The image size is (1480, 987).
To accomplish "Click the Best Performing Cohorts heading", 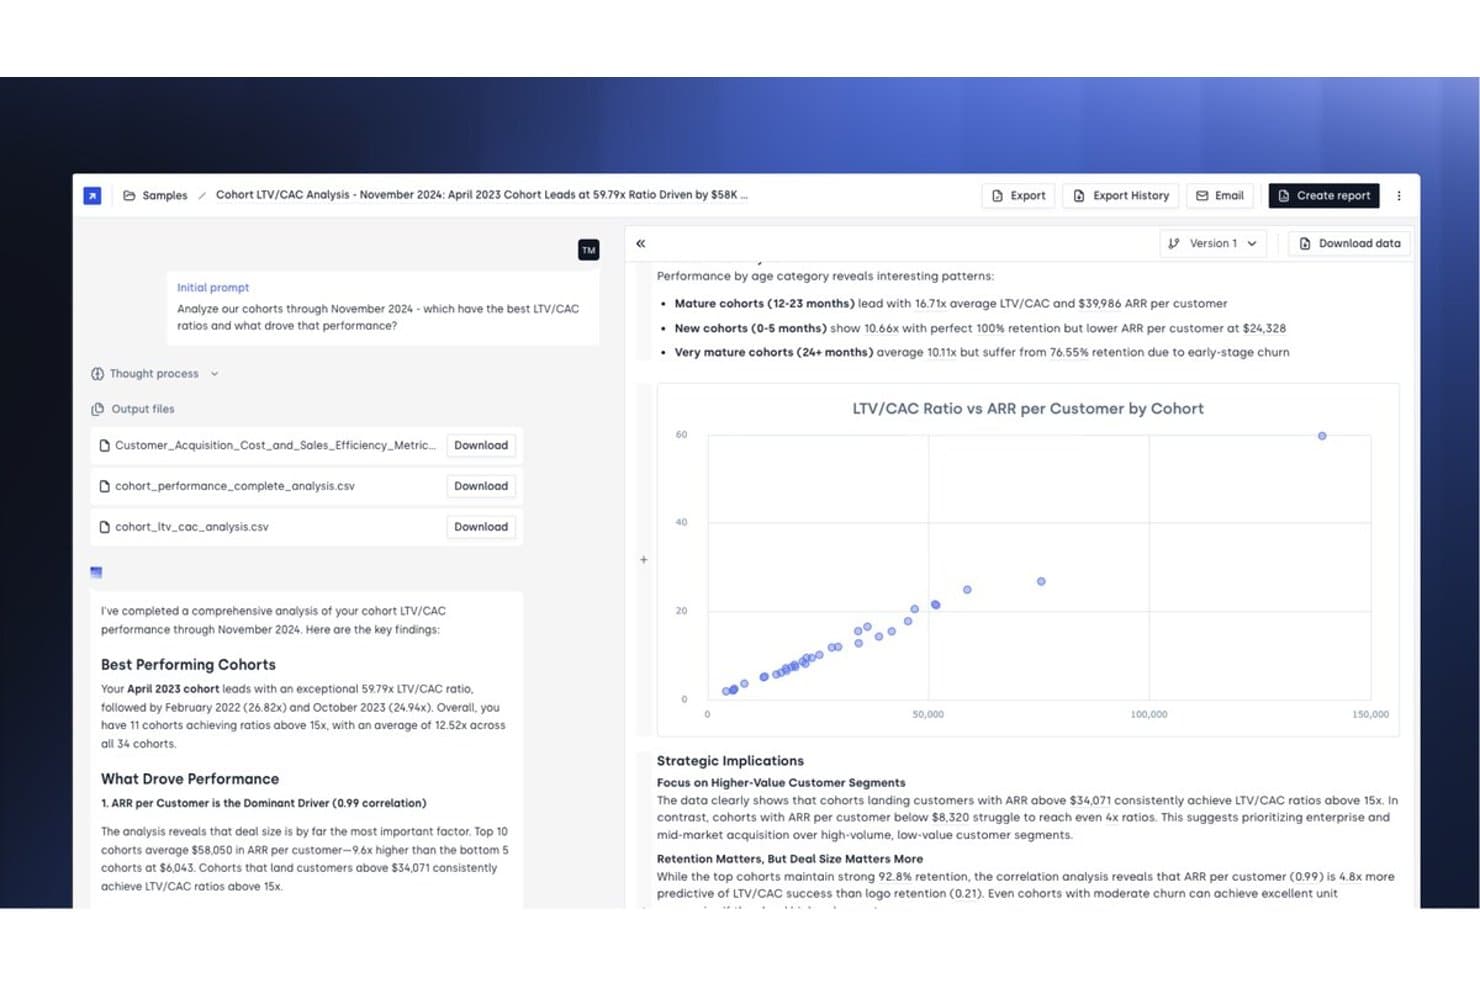I will [188, 665].
